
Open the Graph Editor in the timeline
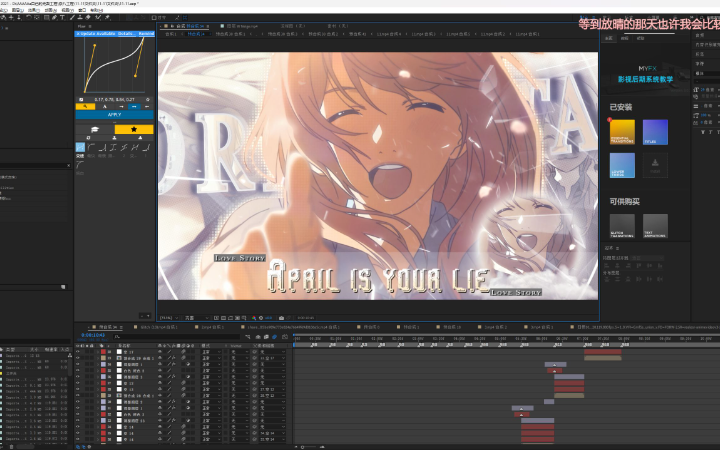click(x=285, y=337)
